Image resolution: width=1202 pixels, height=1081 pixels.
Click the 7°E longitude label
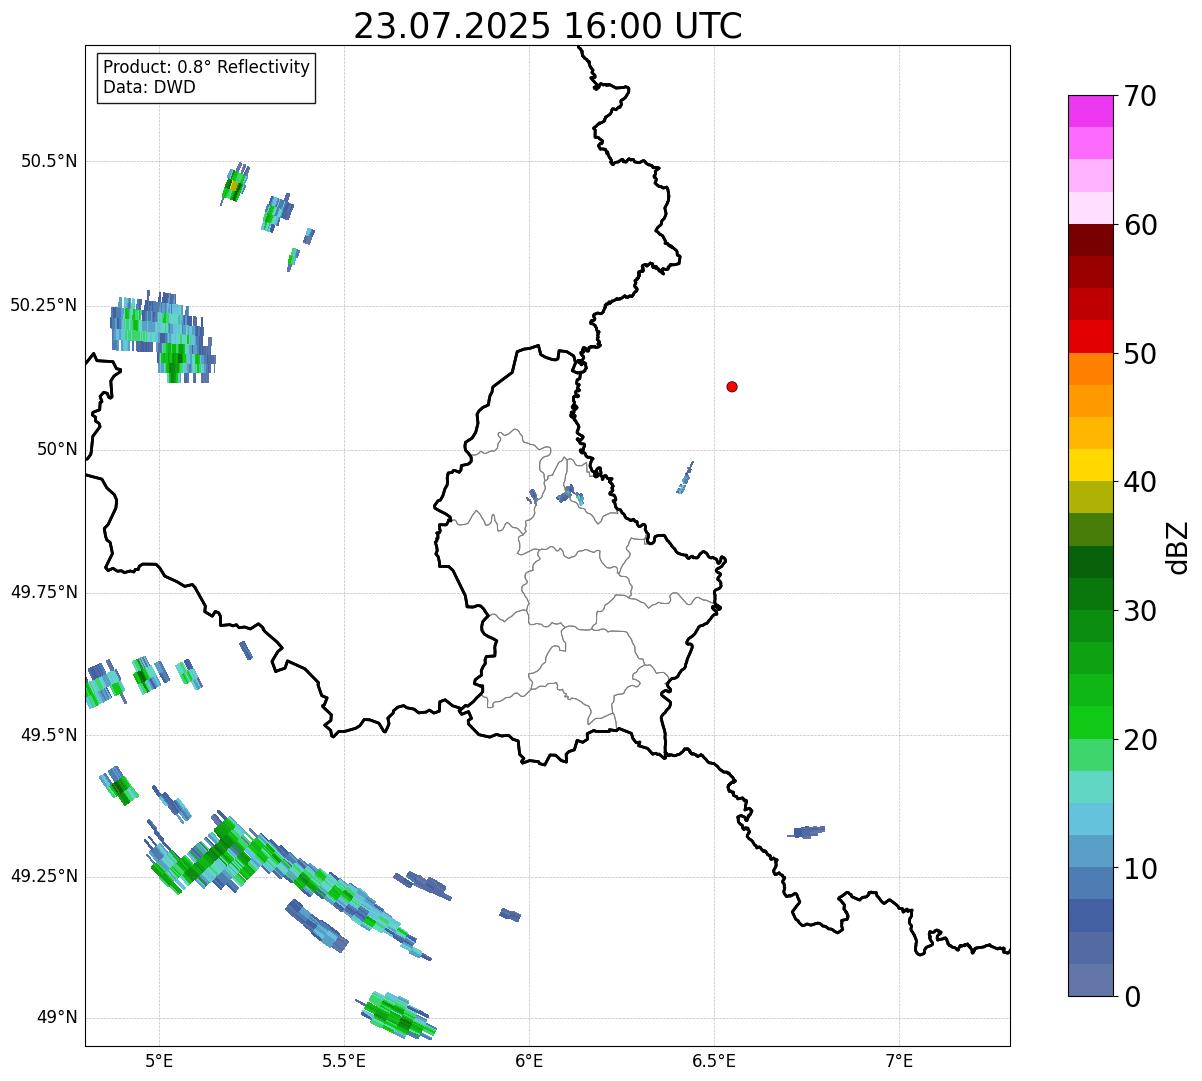coord(899,1060)
